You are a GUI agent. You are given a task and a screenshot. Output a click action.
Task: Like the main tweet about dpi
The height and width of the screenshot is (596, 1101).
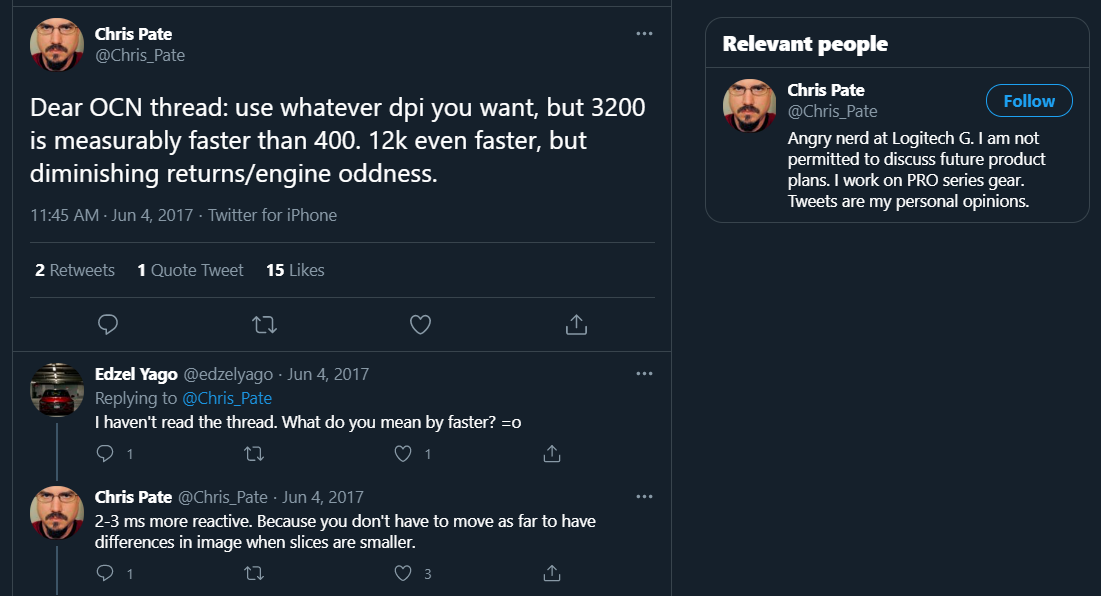(x=421, y=324)
